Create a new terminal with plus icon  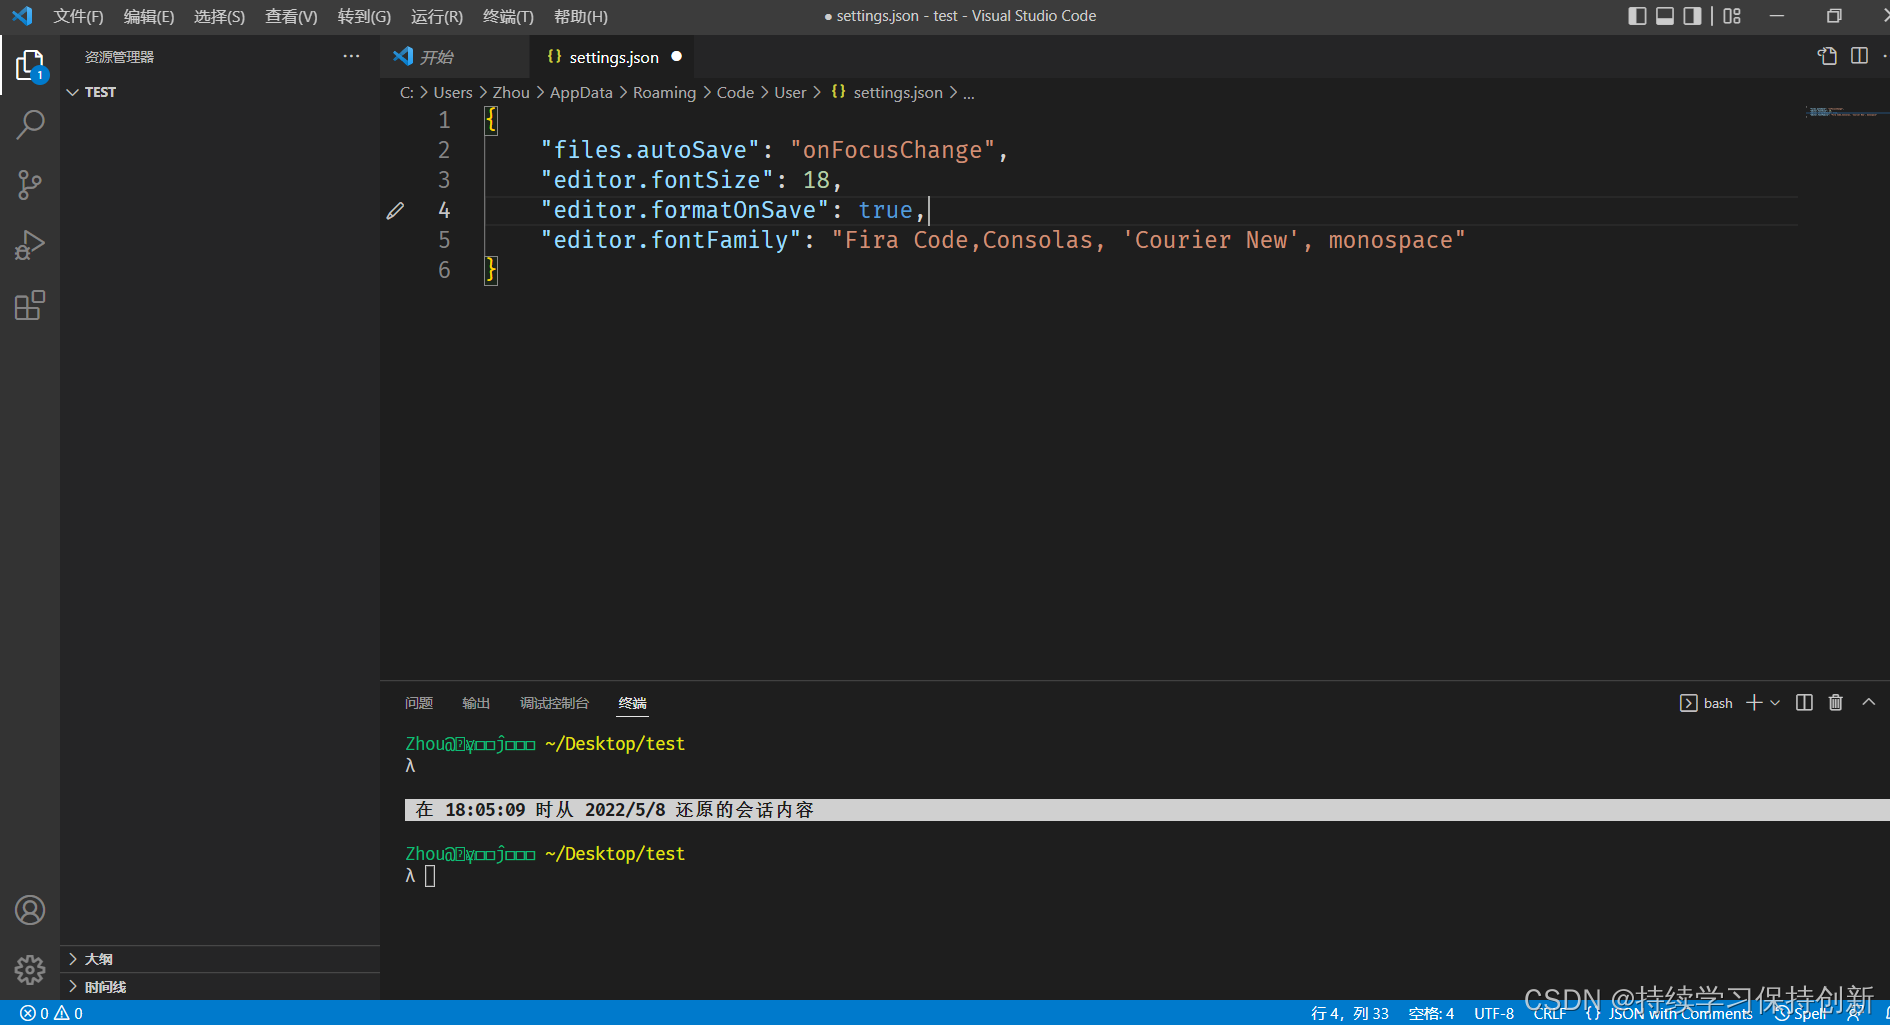point(1752,703)
